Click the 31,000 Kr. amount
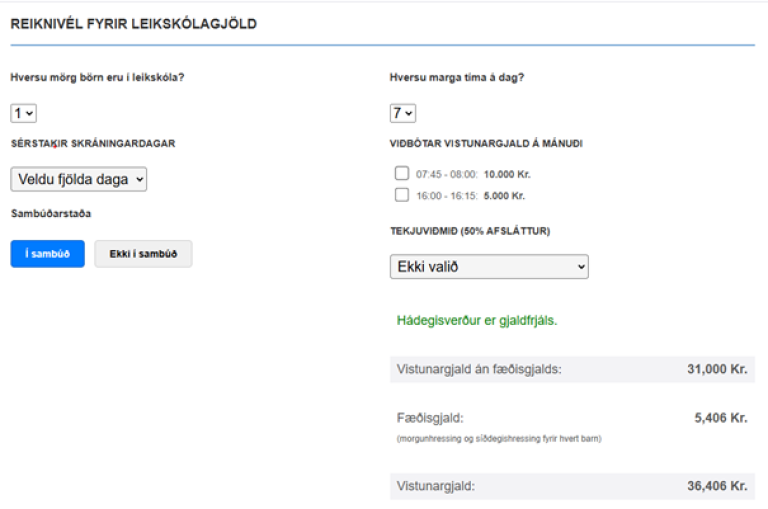 pos(717,369)
